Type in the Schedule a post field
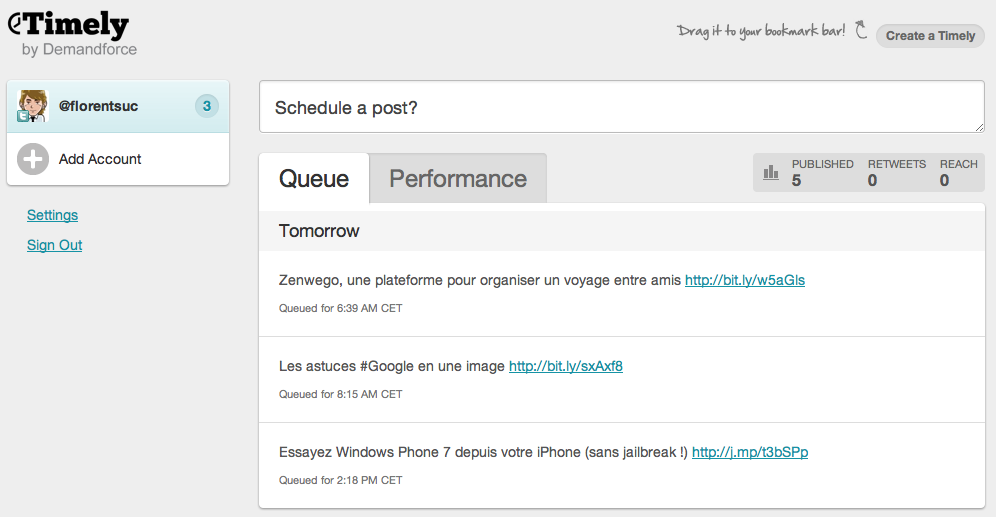 pyautogui.click(x=621, y=107)
